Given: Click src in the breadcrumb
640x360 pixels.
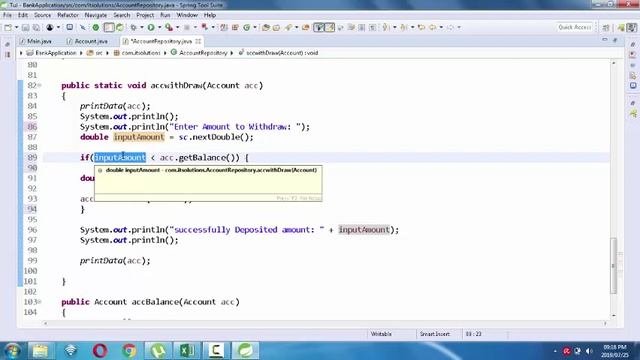Looking at the screenshot, I should coord(99,53).
